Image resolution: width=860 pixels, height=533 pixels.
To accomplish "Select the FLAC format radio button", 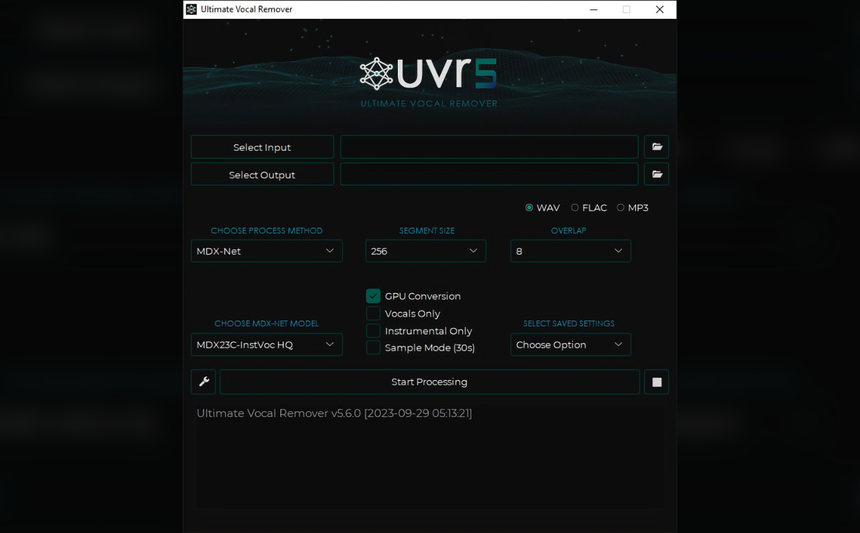I will pyautogui.click(x=575, y=208).
